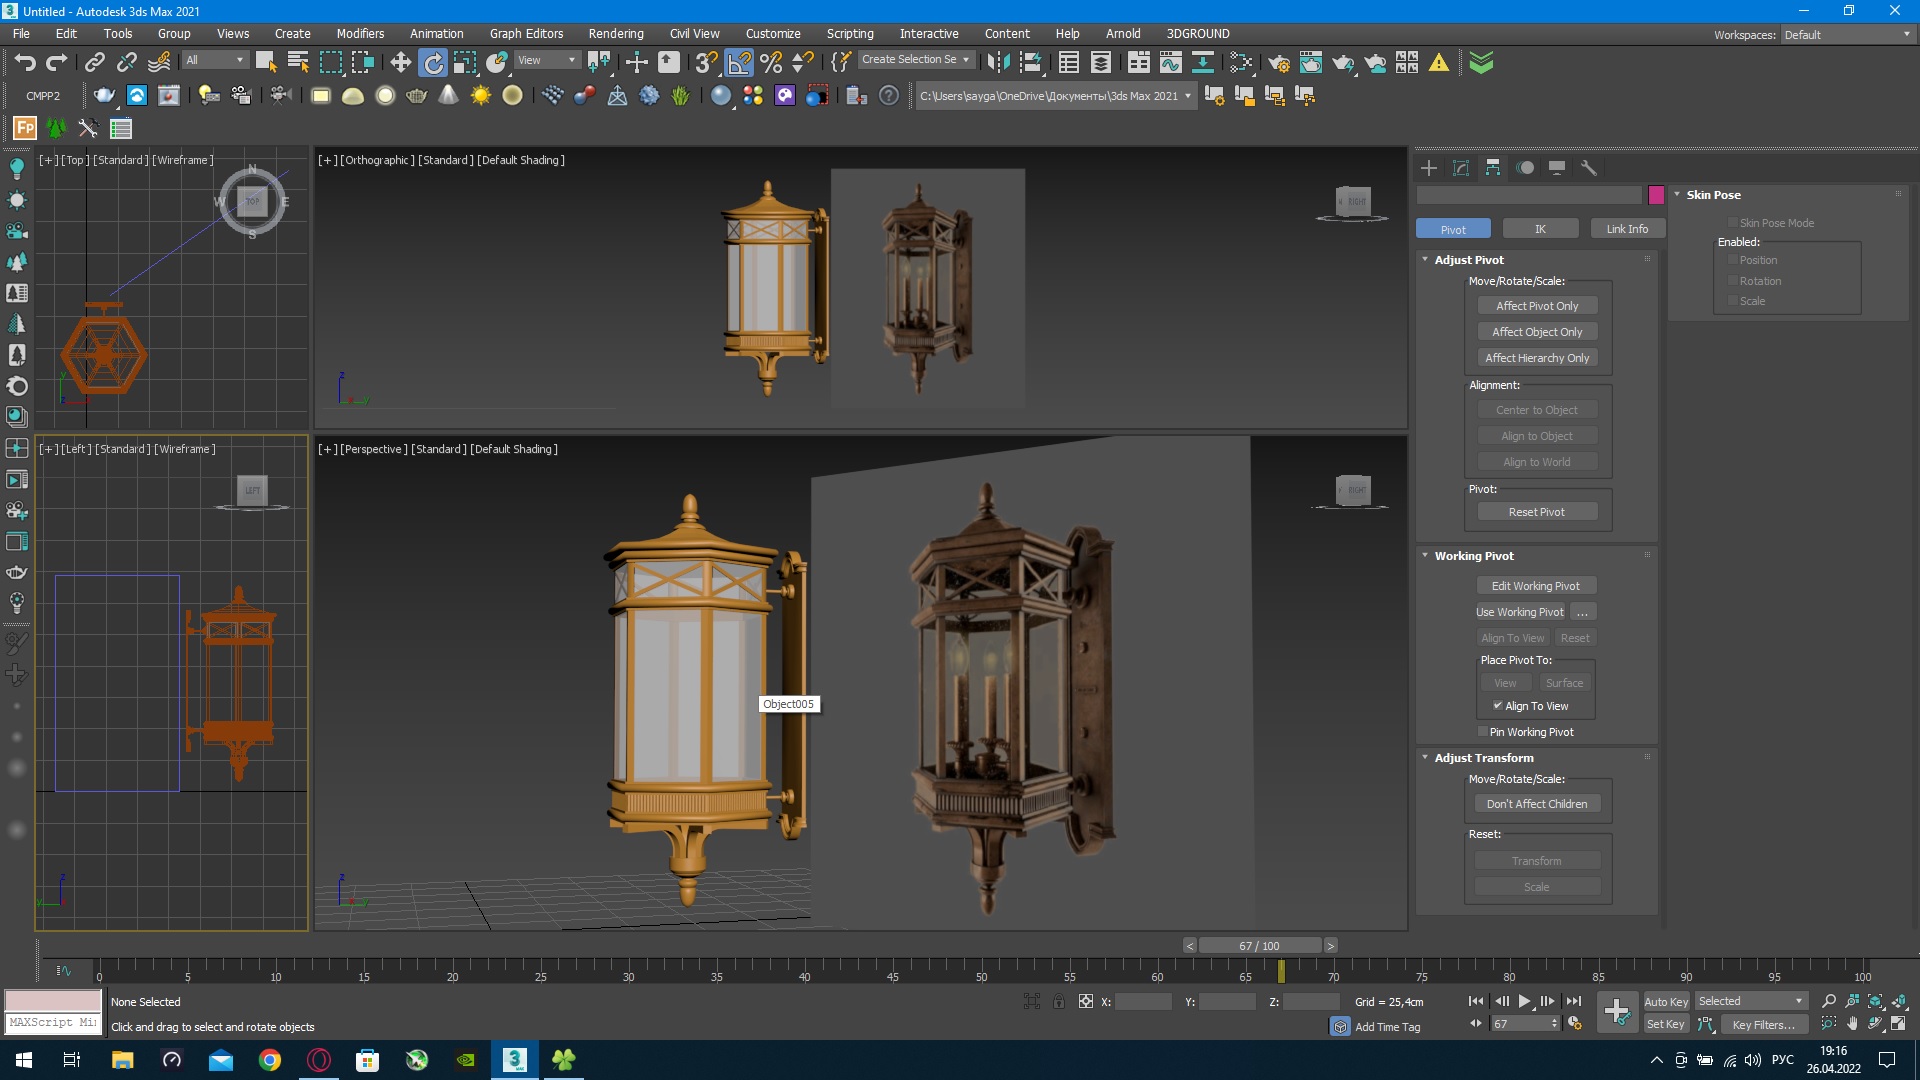Viewport: 1920px width, 1080px height.
Task: Click the Affect Pivot Only button
Action: pyautogui.click(x=1537, y=306)
